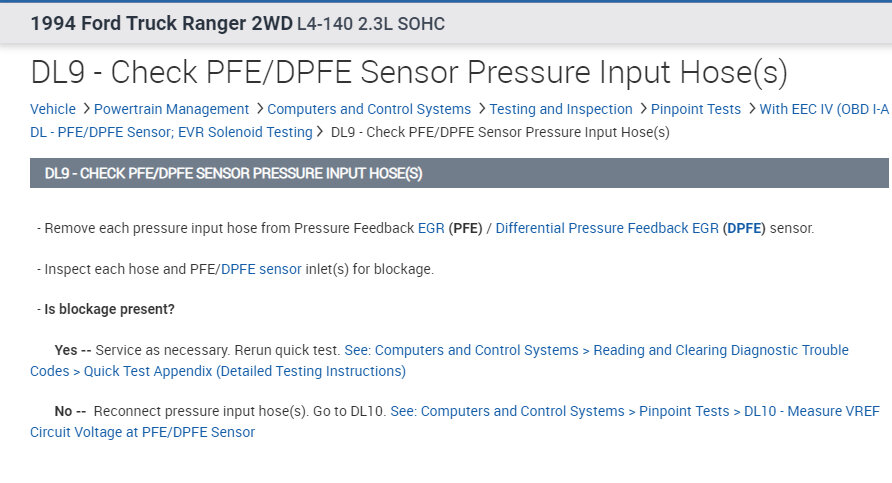892x483 pixels.
Task: Click the Vehicle breadcrumb link
Action: [x=53, y=109]
